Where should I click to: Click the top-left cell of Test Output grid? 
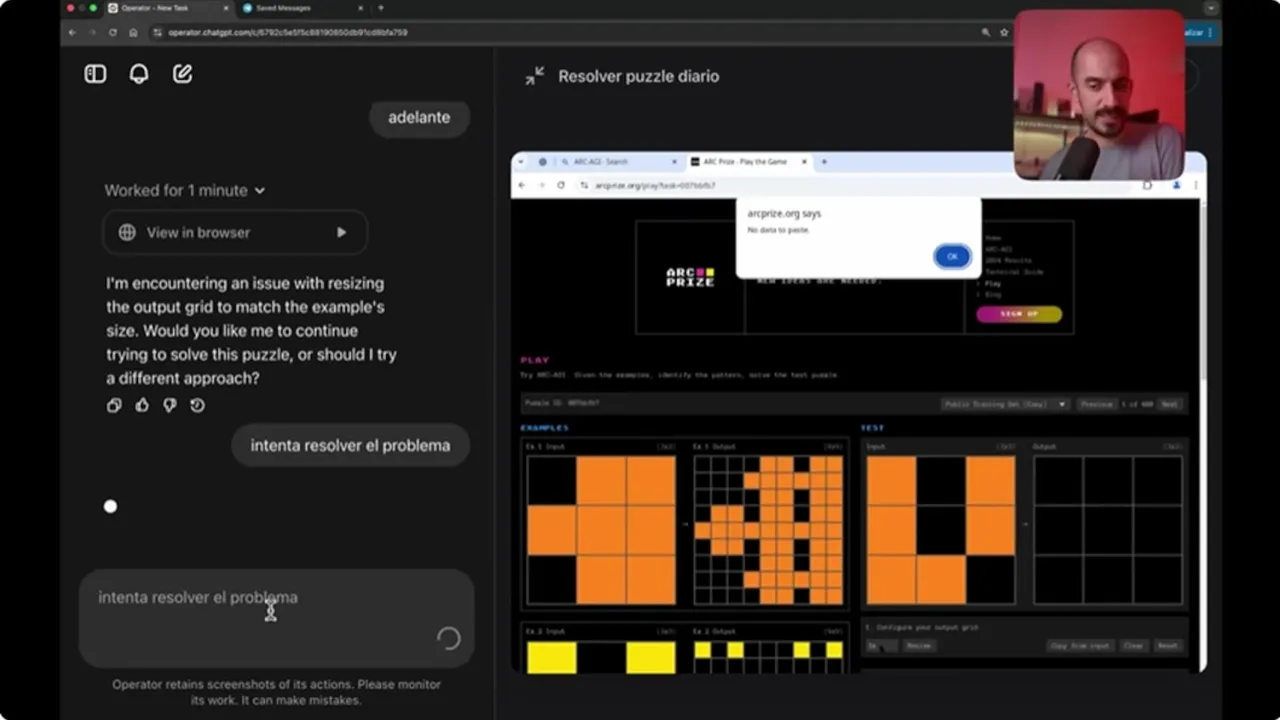click(1059, 481)
